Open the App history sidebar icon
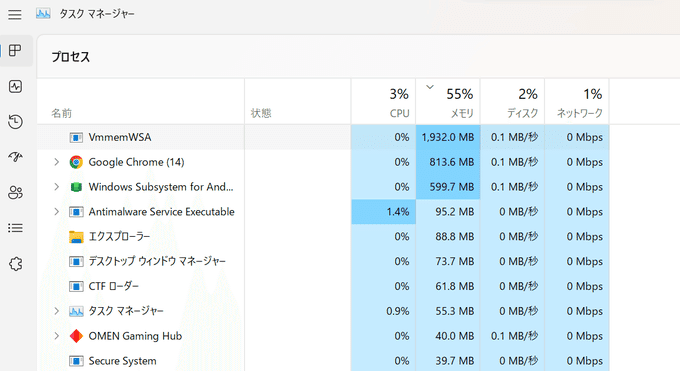 tap(15, 122)
